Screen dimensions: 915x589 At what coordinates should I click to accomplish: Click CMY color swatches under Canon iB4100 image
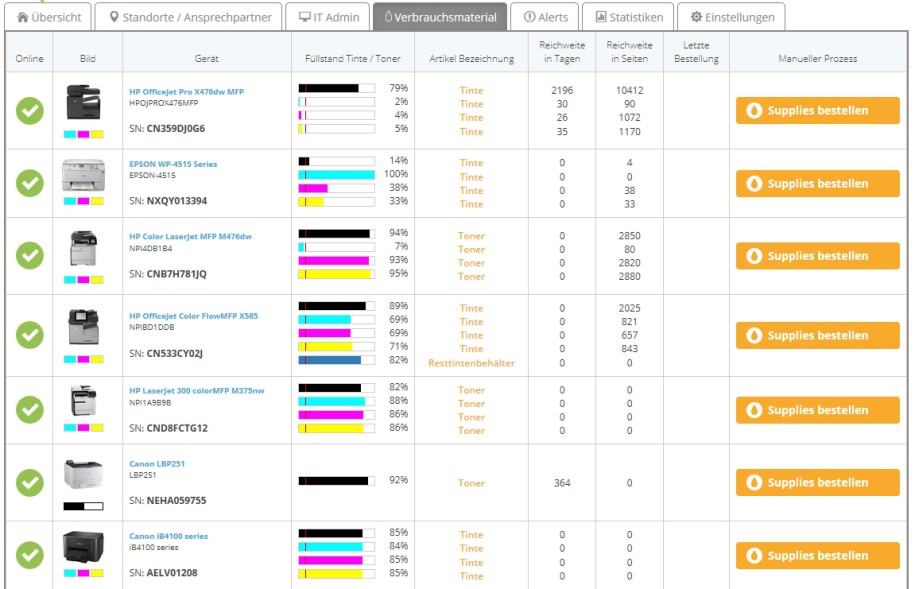(83, 573)
